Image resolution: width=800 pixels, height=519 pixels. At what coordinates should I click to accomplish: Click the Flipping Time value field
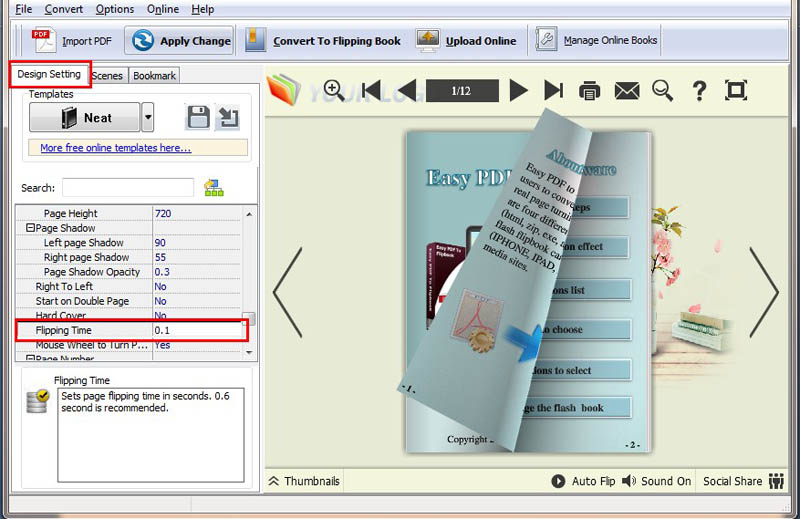coord(197,330)
